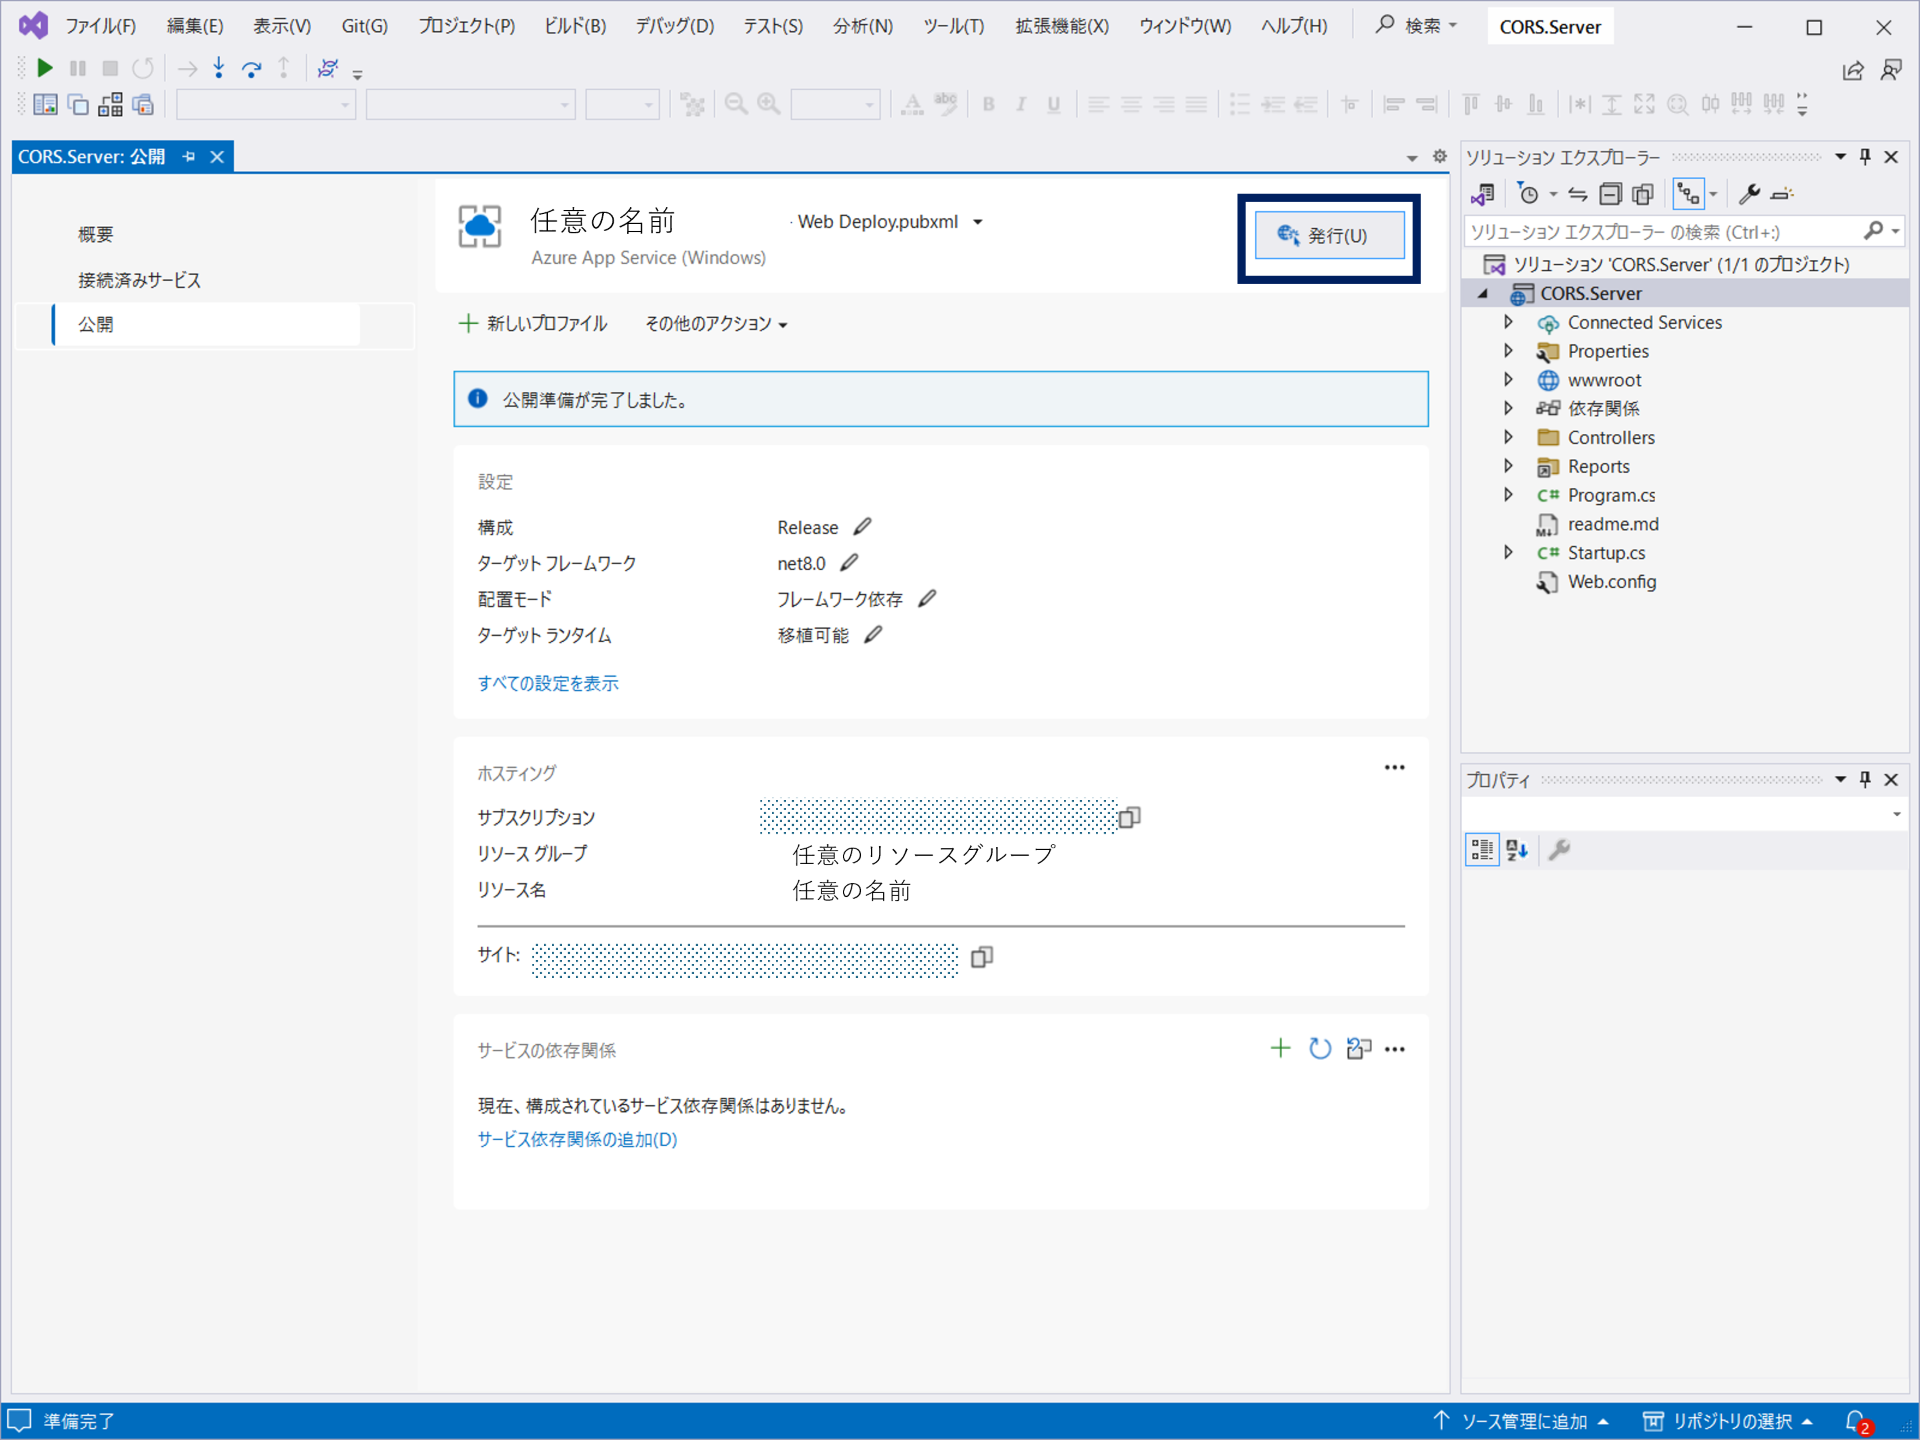Open the Git(G) menu

(x=364, y=26)
